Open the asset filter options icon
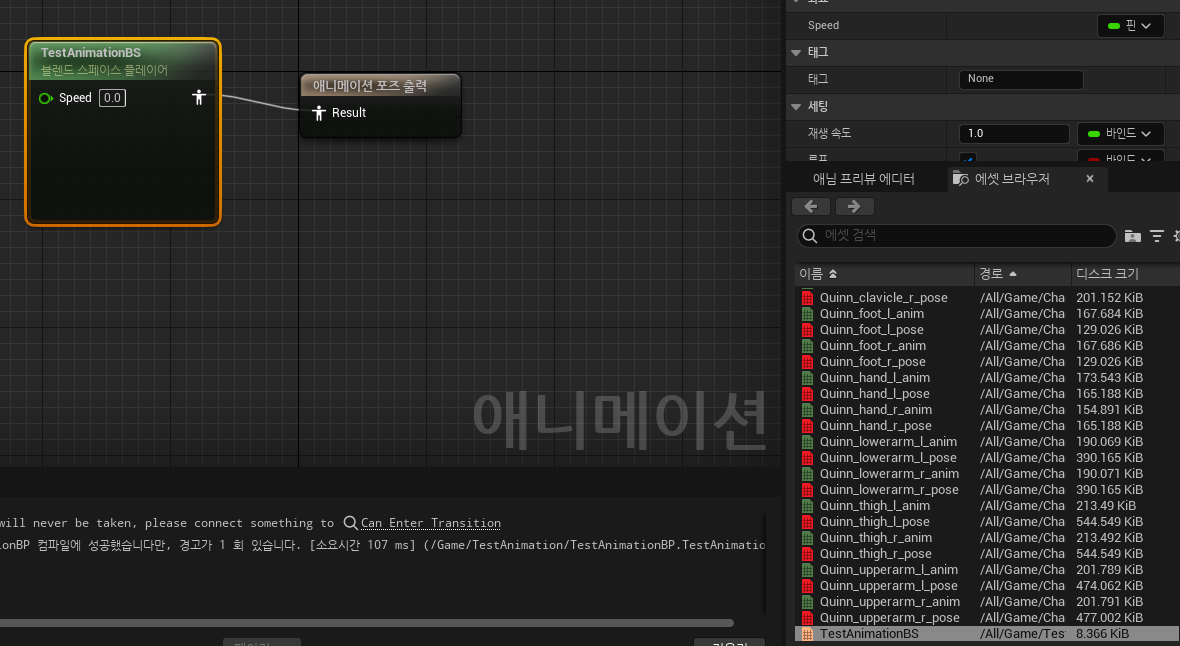Screen dimensions: 1180x646 (x=1157, y=236)
